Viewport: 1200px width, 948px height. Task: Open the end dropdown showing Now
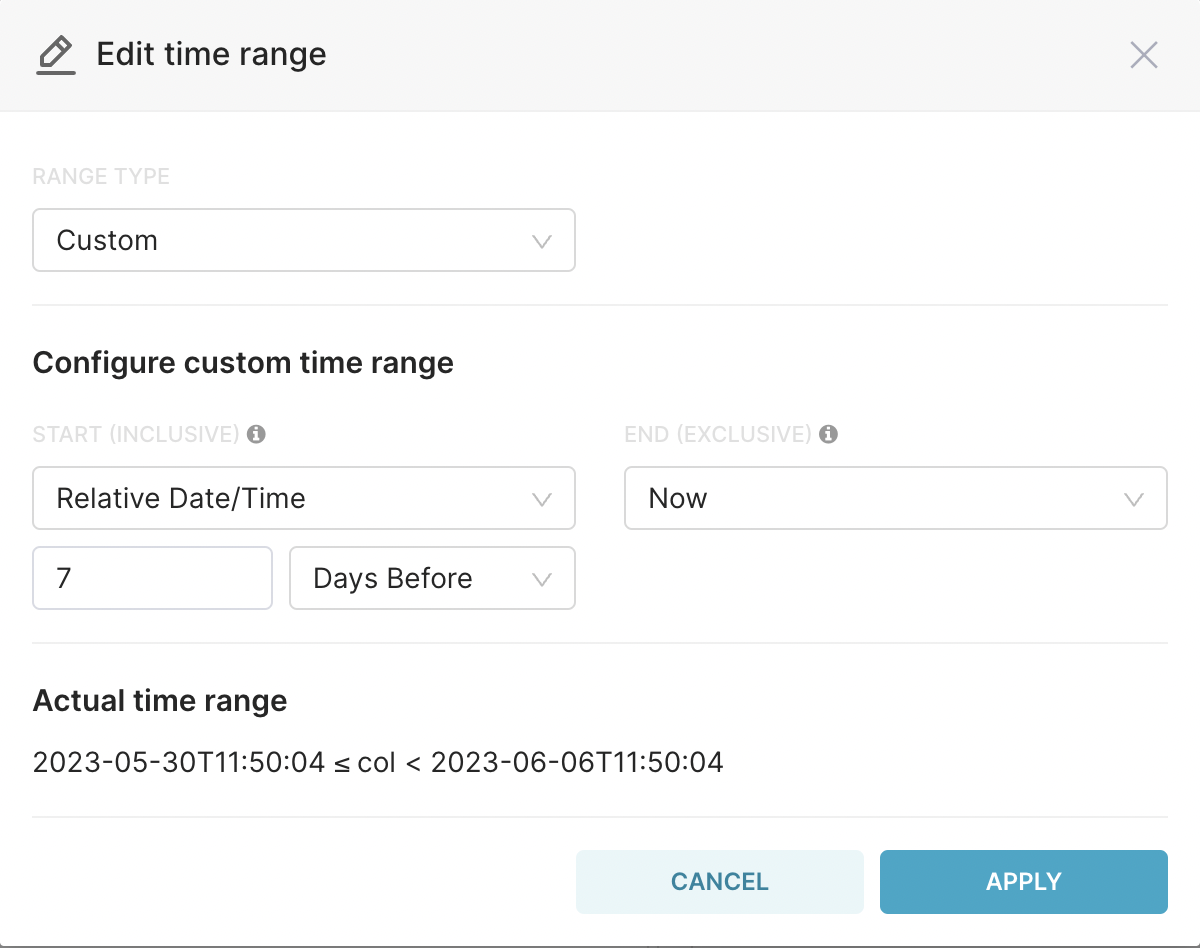pos(896,498)
